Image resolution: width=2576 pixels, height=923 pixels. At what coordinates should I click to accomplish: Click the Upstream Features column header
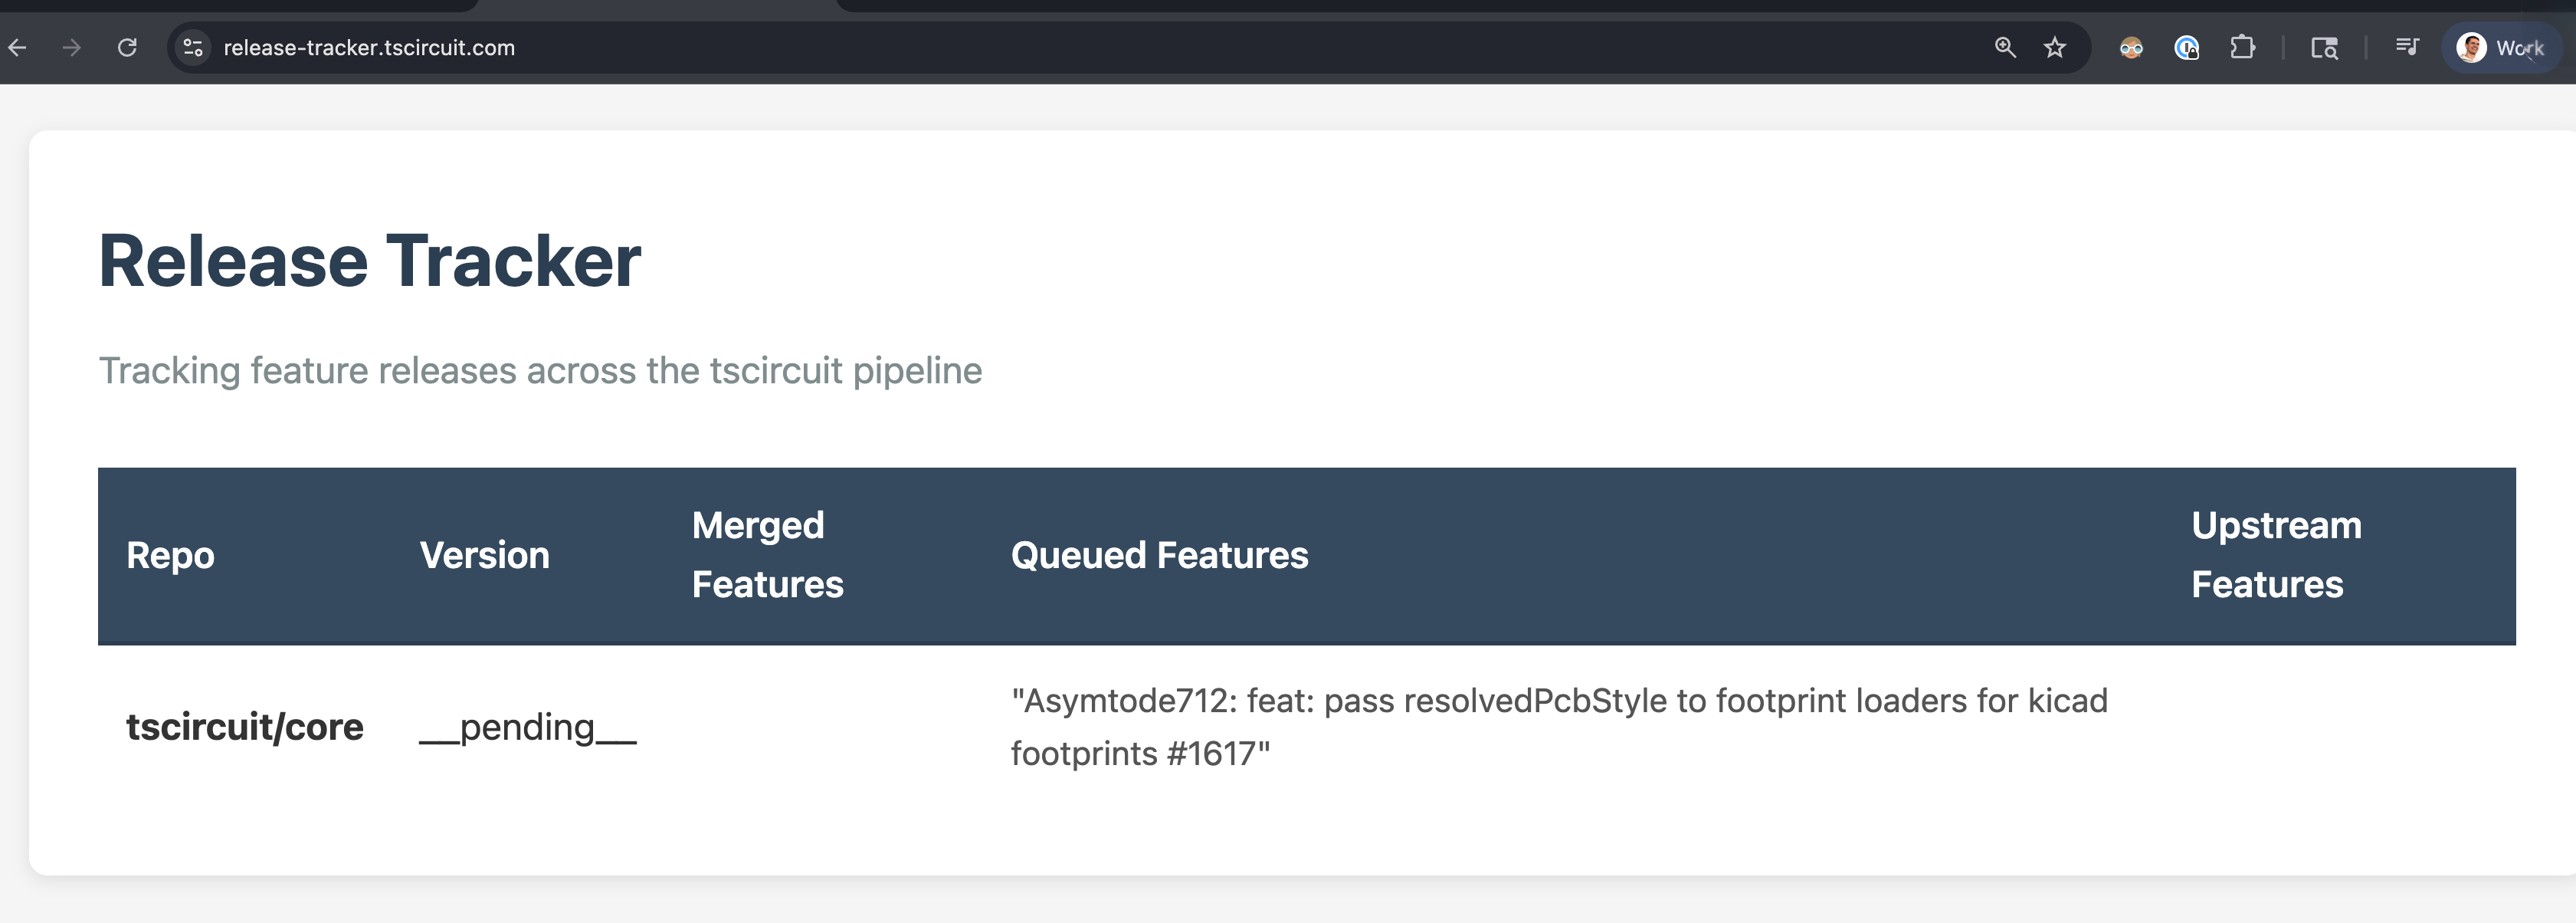tap(2276, 555)
